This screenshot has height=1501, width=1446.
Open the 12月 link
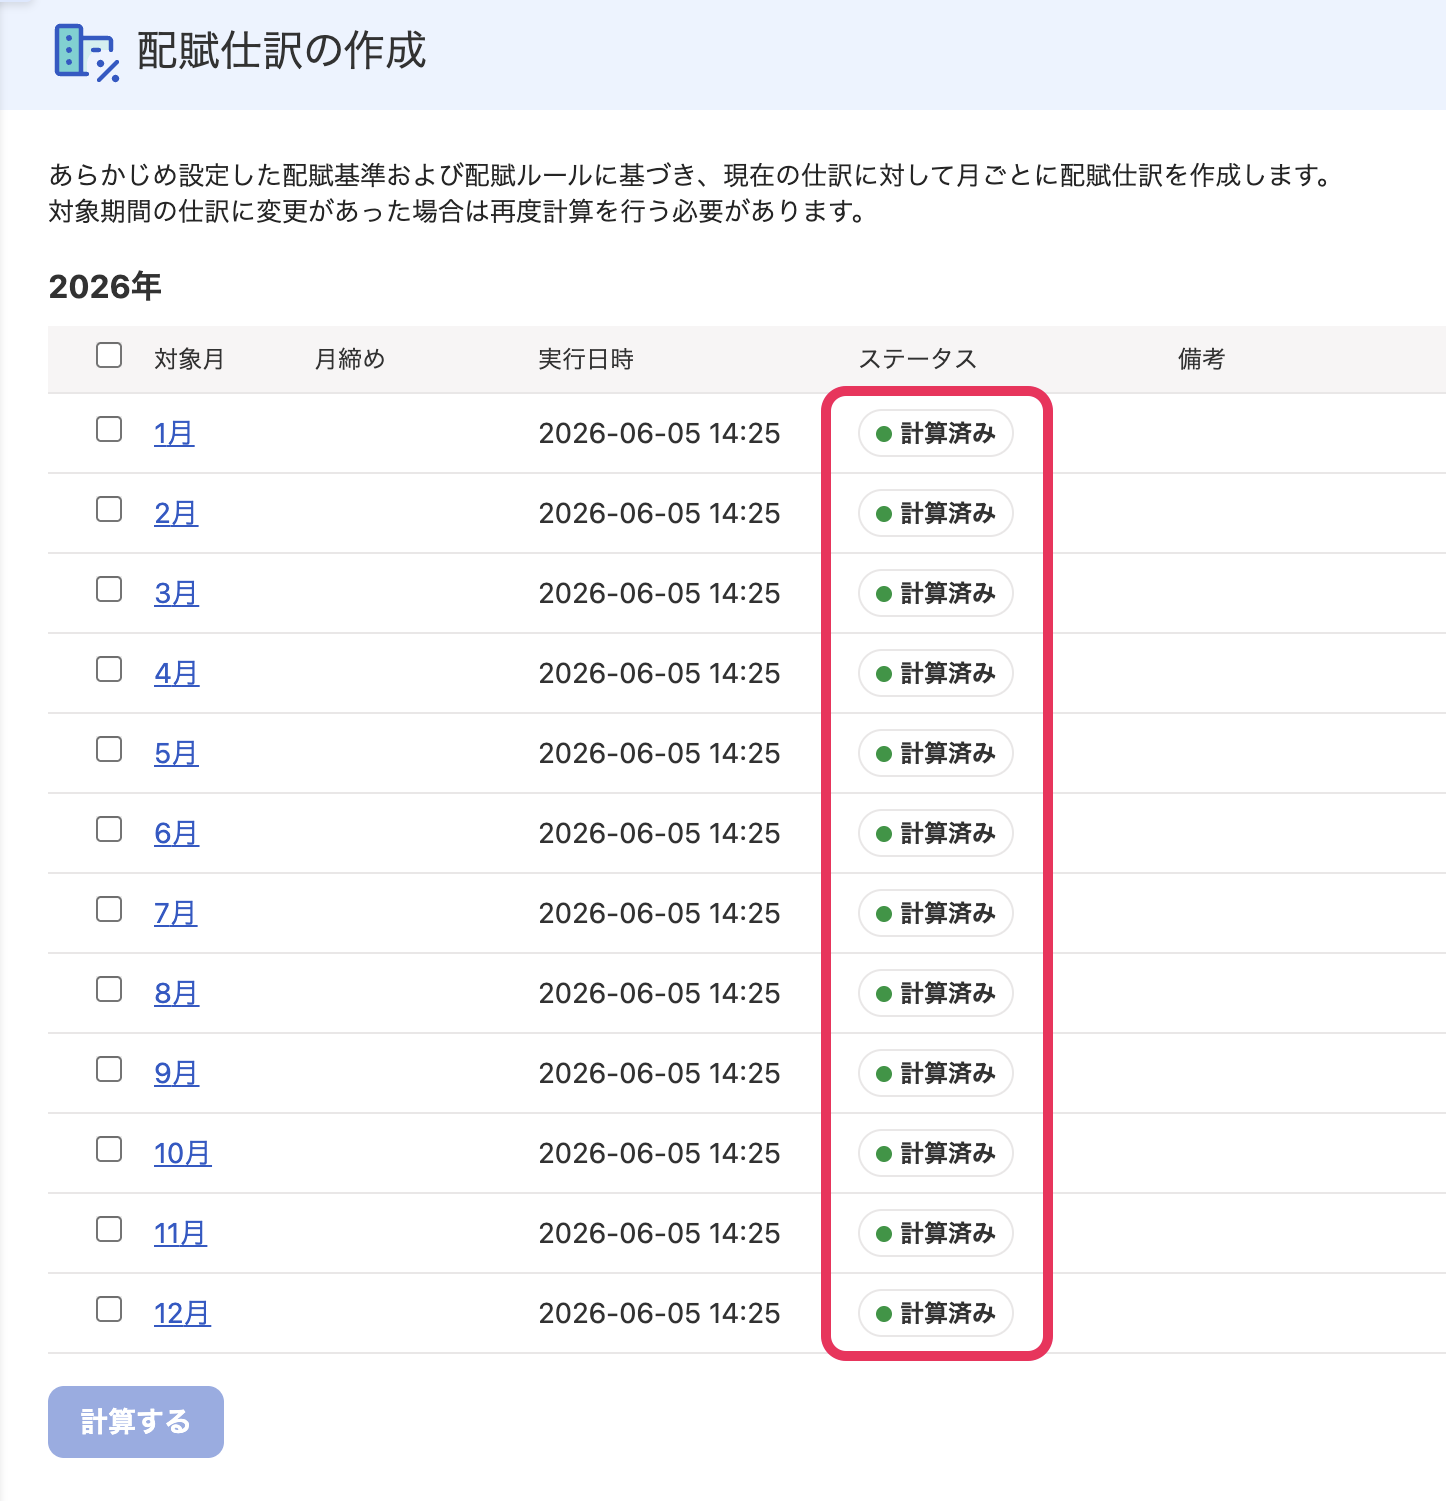point(182,1313)
